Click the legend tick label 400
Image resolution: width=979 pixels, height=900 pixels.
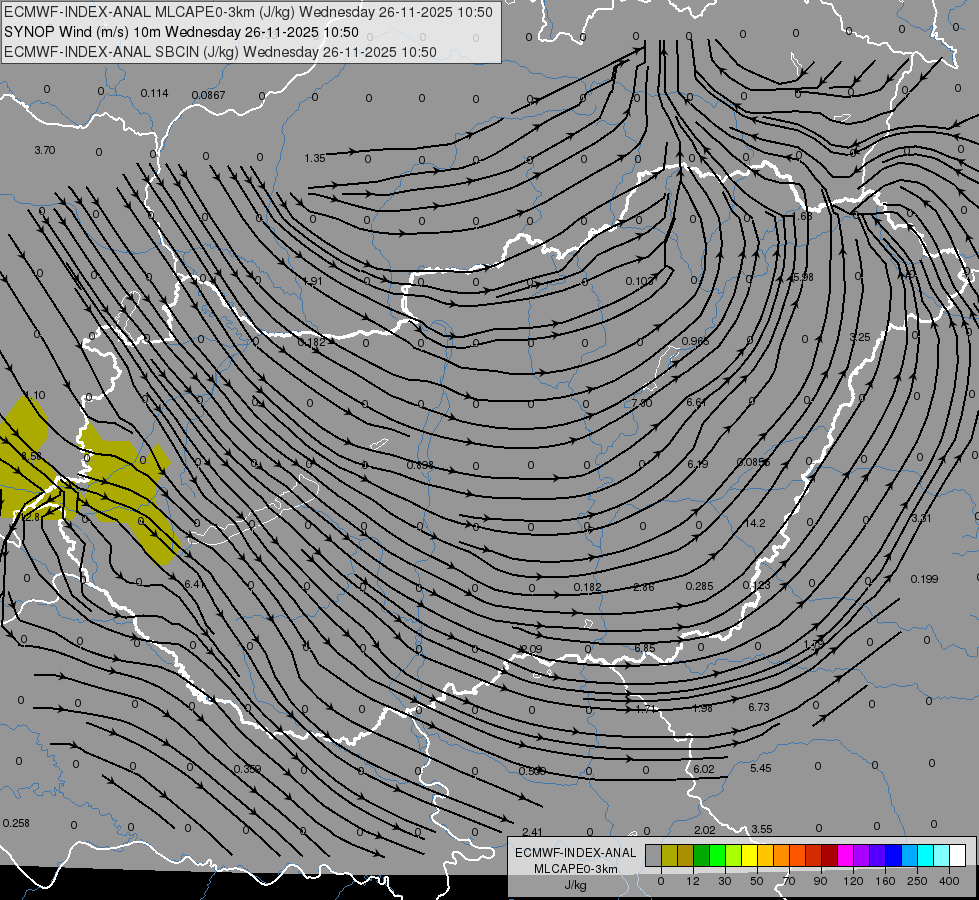point(949,881)
